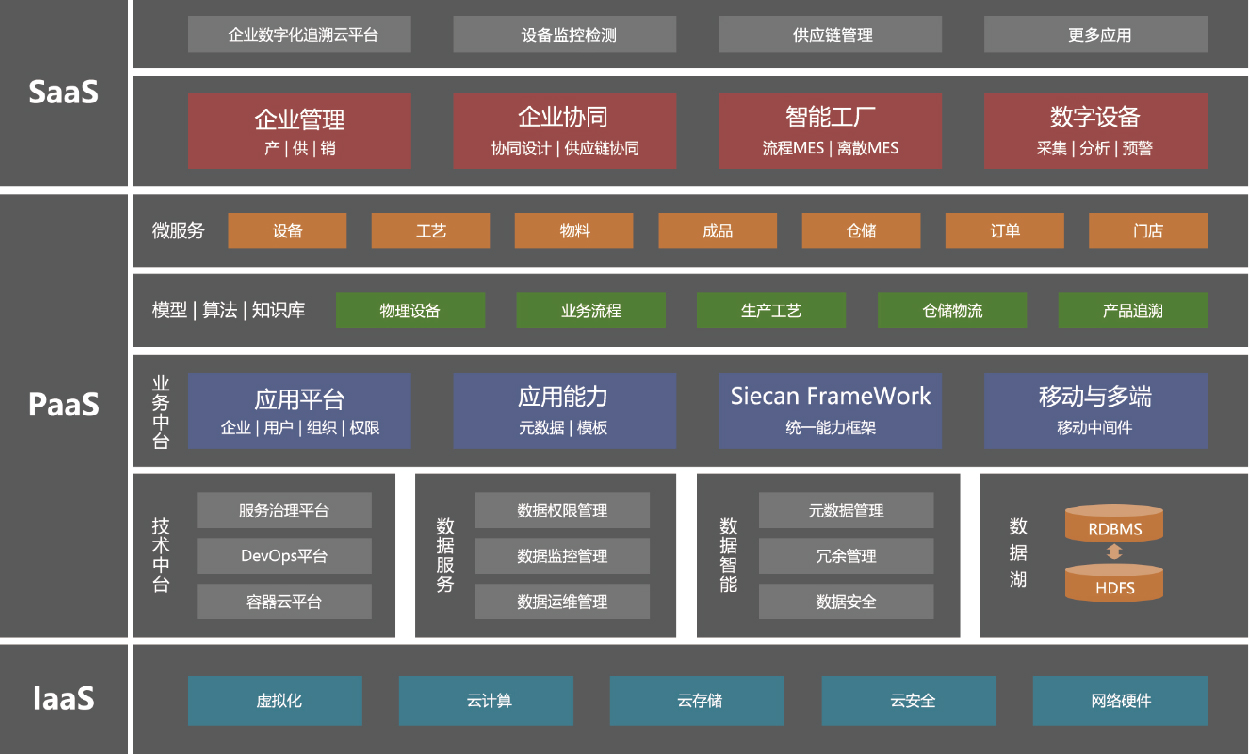Click the 仓储 microservice block
This screenshot has height=754, width=1249.
point(861,231)
